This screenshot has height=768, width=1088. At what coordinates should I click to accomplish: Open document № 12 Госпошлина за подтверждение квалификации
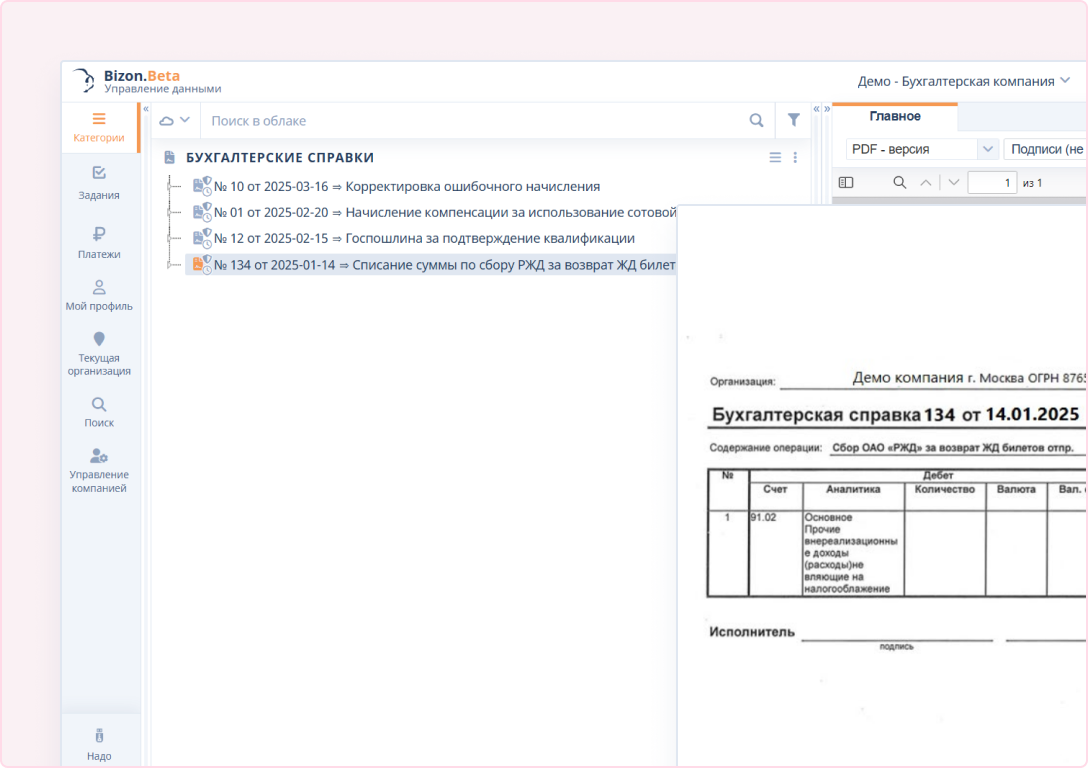click(x=423, y=238)
